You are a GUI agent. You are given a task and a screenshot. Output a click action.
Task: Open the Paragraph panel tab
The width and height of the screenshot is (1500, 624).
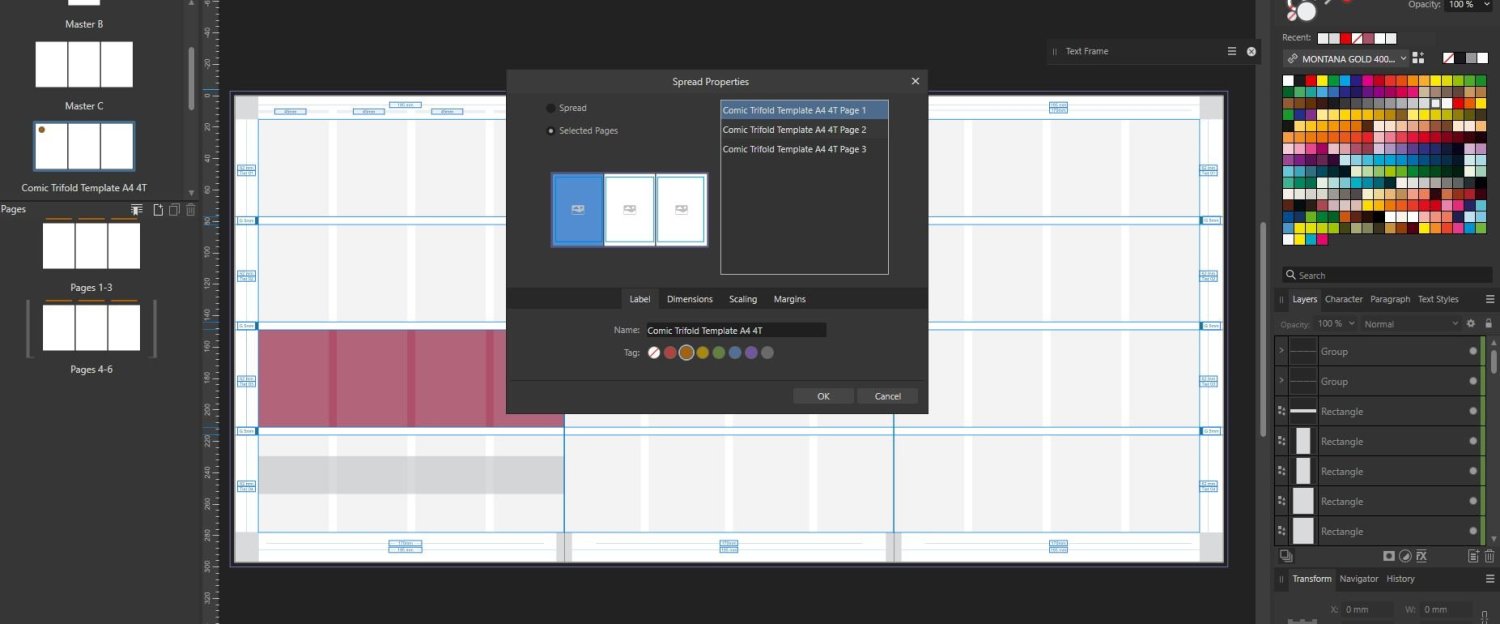click(1390, 299)
